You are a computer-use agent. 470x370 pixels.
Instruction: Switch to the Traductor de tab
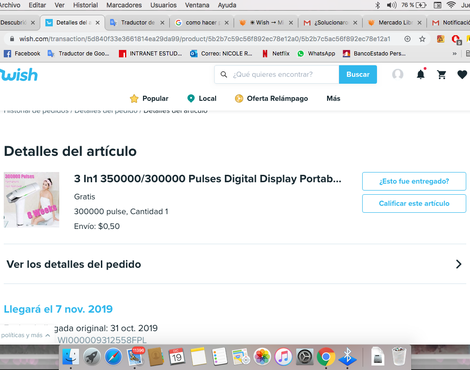tap(137, 23)
